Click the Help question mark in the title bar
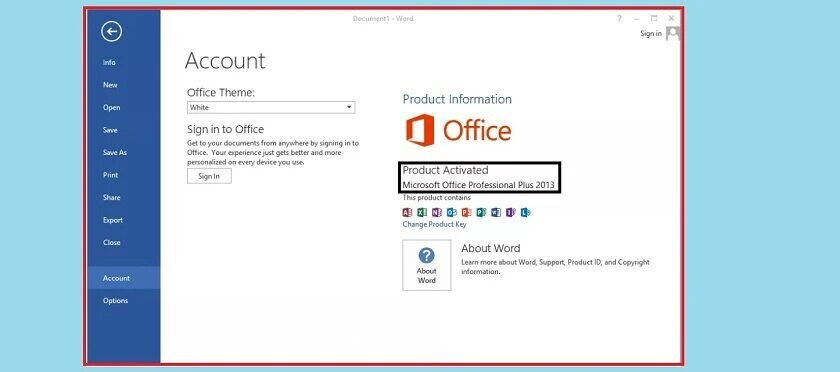This screenshot has width=840, height=372. 619,18
